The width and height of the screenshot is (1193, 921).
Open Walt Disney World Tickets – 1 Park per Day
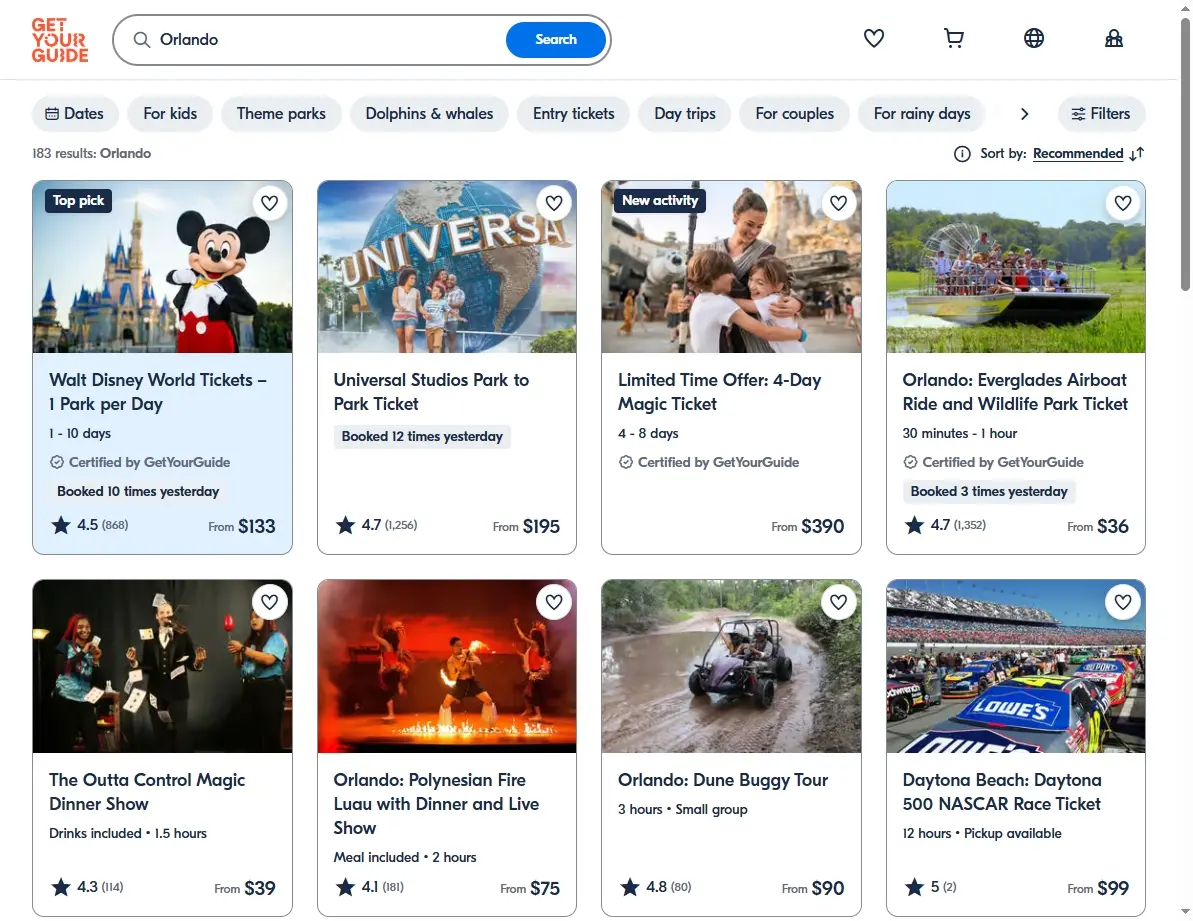[x=157, y=392]
